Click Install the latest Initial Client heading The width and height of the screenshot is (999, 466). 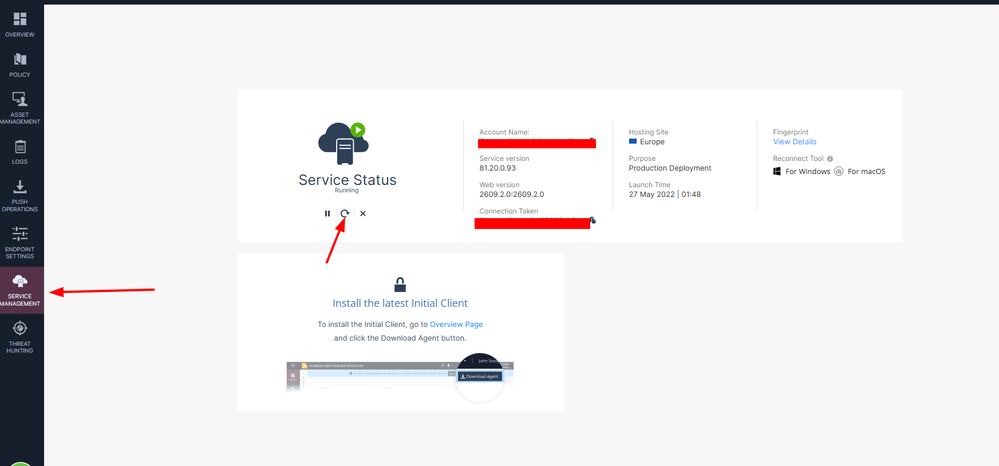pyautogui.click(x=400, y=303)
